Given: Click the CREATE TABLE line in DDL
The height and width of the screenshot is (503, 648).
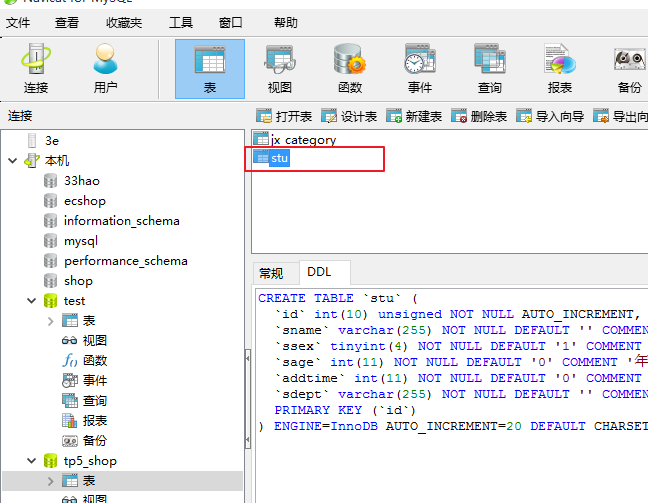Looking at the screenshot, I should point(338,298).
